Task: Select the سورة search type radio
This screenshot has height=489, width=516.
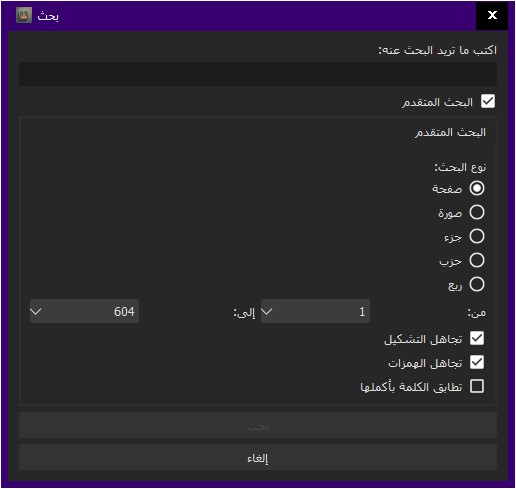Action: click(477, 212)
